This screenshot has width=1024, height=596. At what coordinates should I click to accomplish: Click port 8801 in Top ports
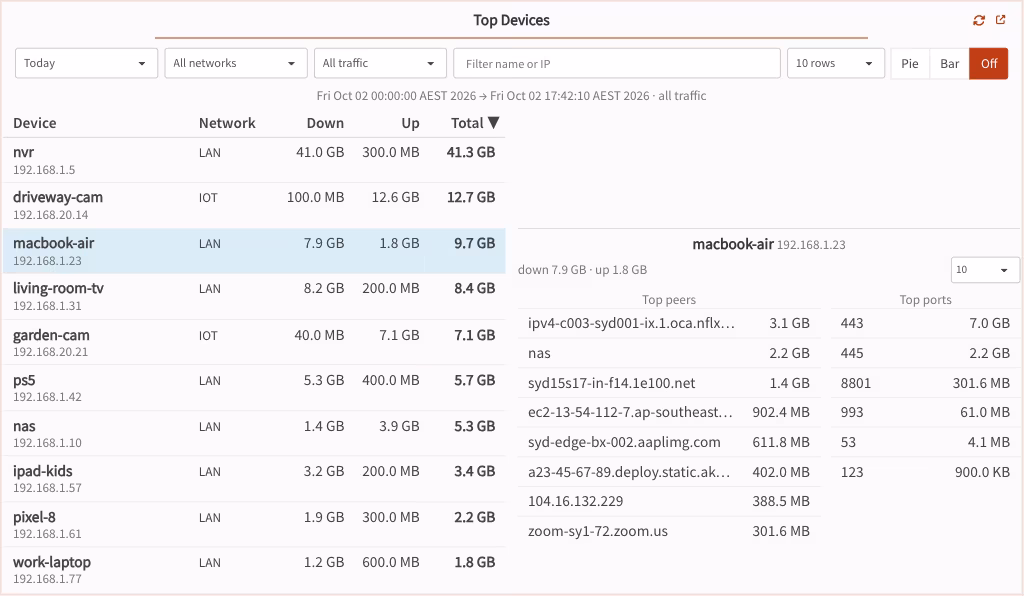point(925,383)
